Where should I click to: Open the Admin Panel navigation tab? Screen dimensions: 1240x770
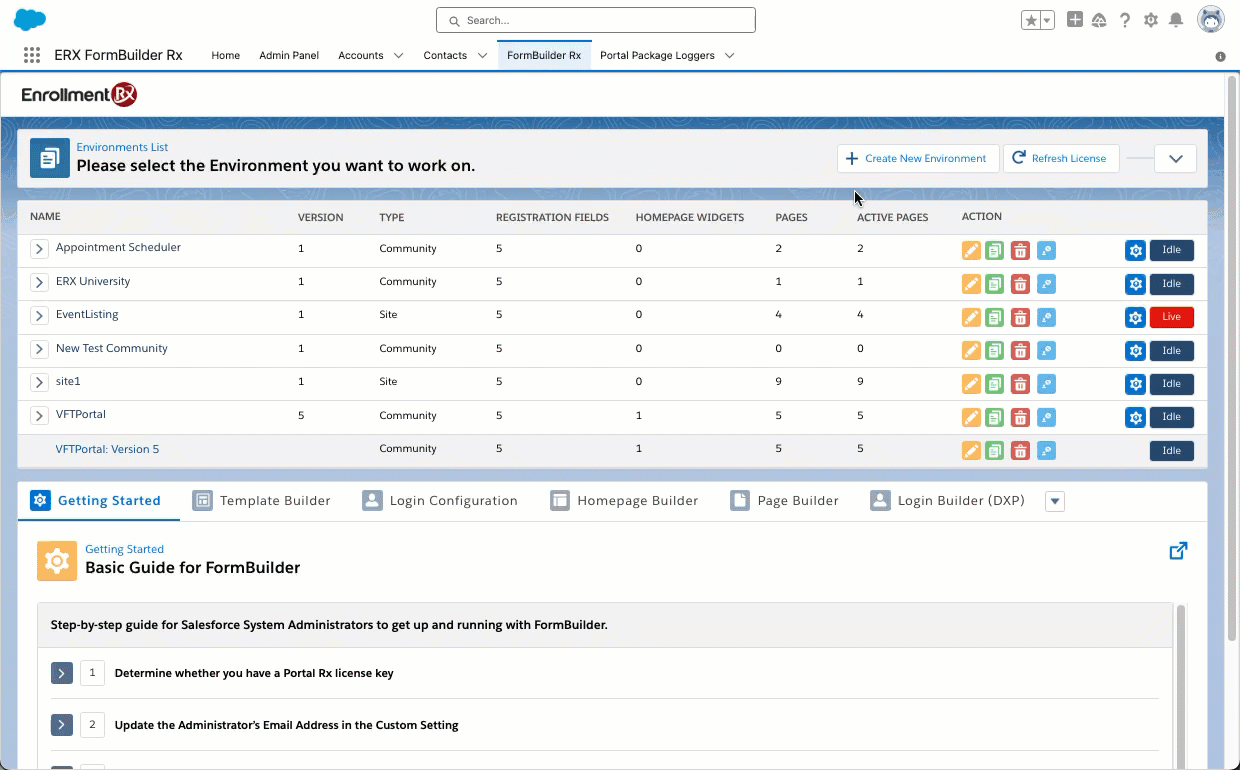[289, 56]
